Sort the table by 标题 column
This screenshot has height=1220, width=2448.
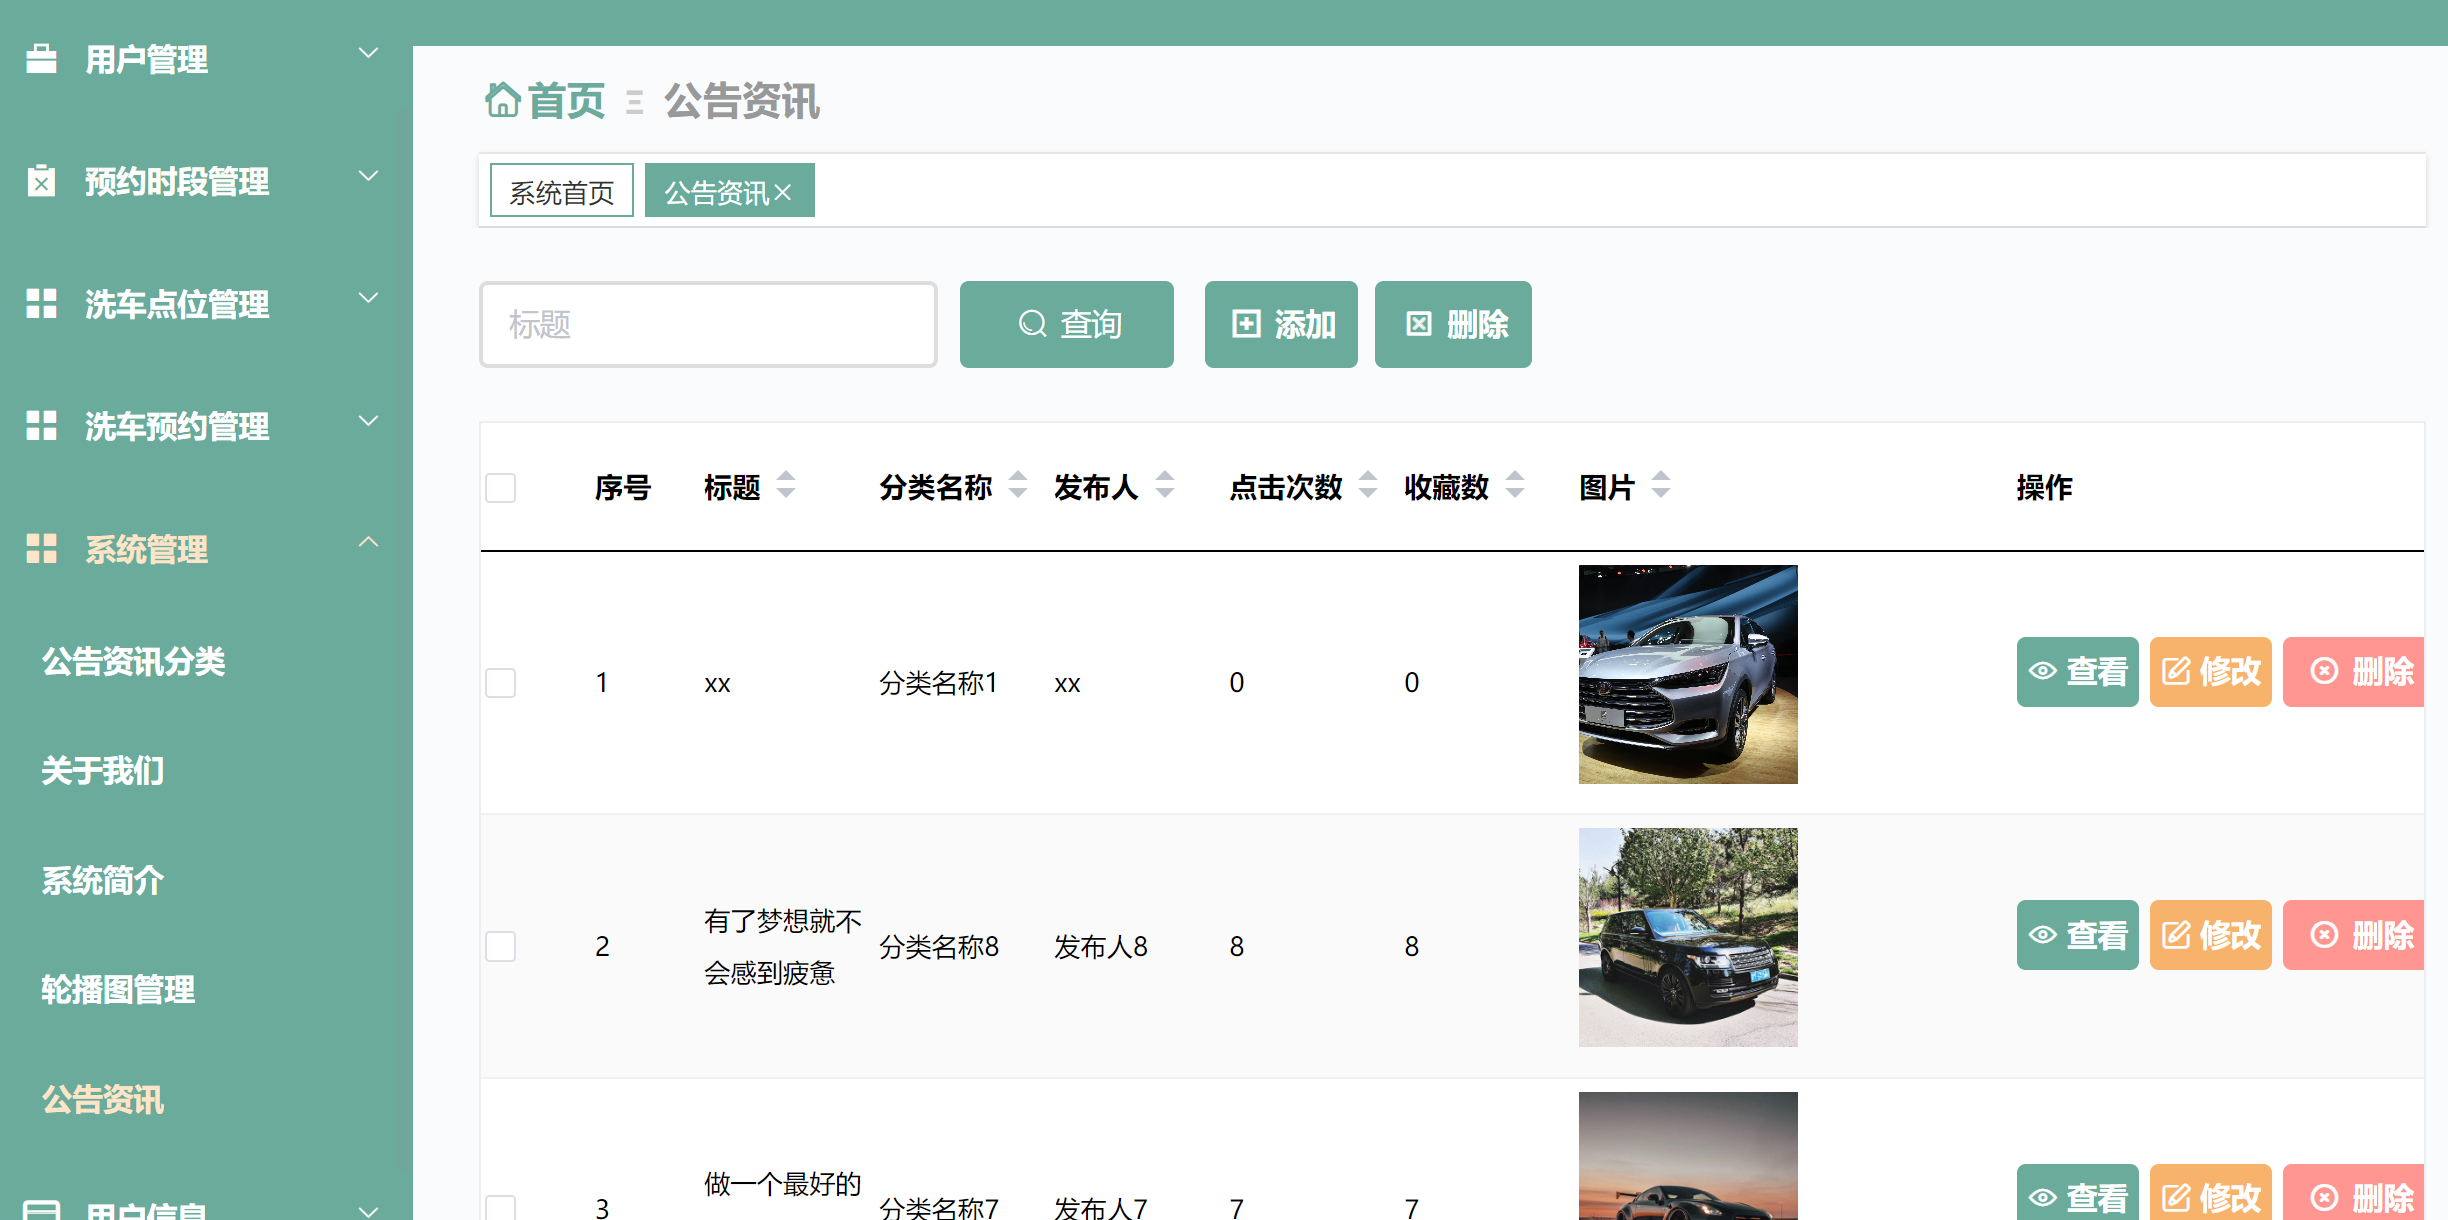click(786, 485)
